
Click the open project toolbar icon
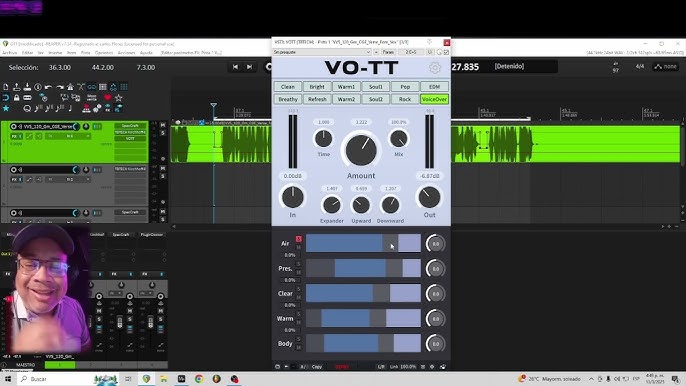click(x=16, y=87)
